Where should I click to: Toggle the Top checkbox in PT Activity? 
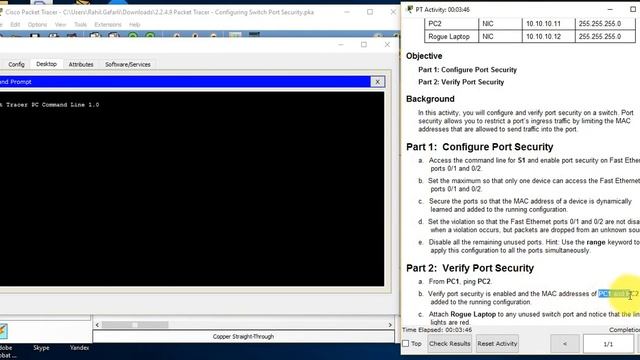405,344
